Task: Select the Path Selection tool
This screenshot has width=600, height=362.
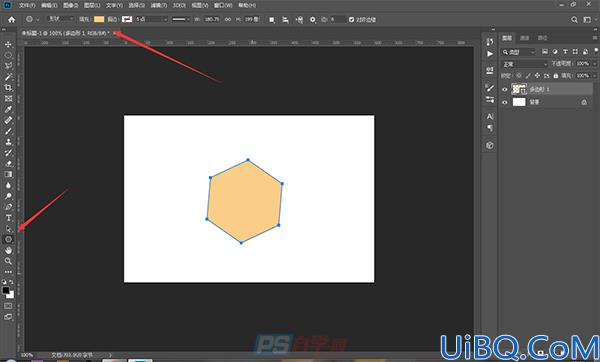Action: point(8,229)
